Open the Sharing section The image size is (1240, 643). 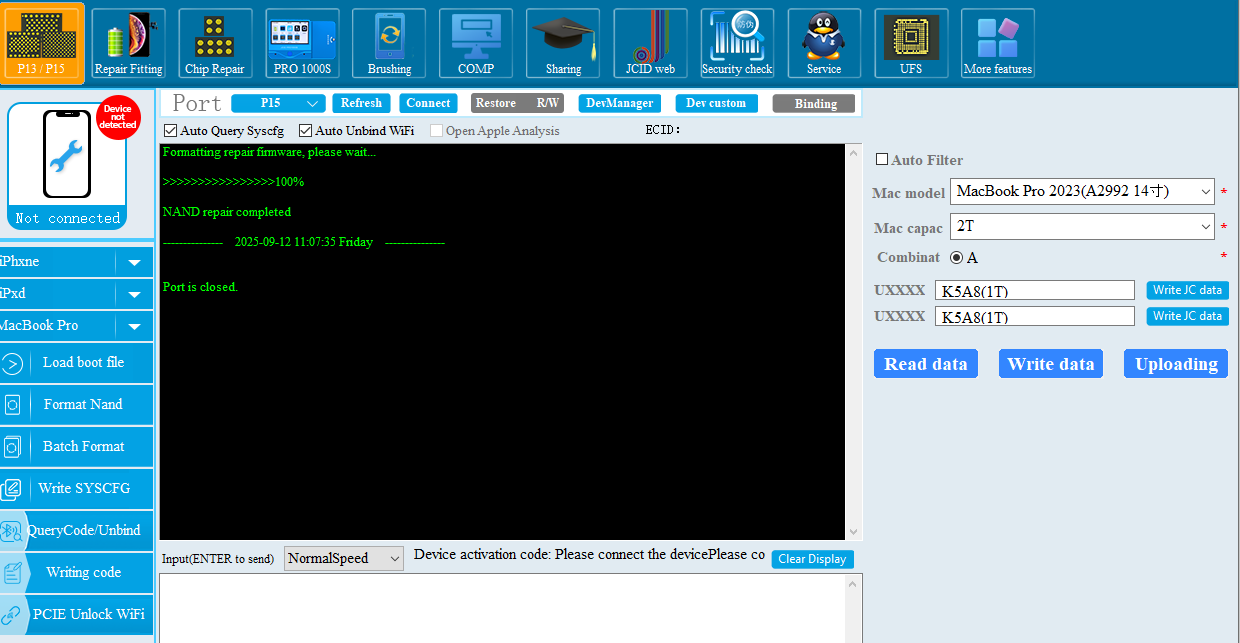coord(563,43)
